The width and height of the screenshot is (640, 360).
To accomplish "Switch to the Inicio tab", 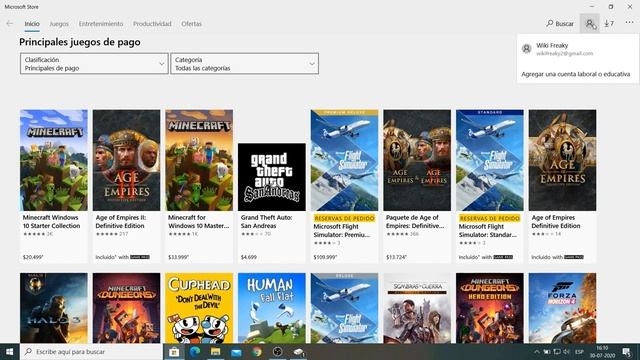I will (32, 24).
